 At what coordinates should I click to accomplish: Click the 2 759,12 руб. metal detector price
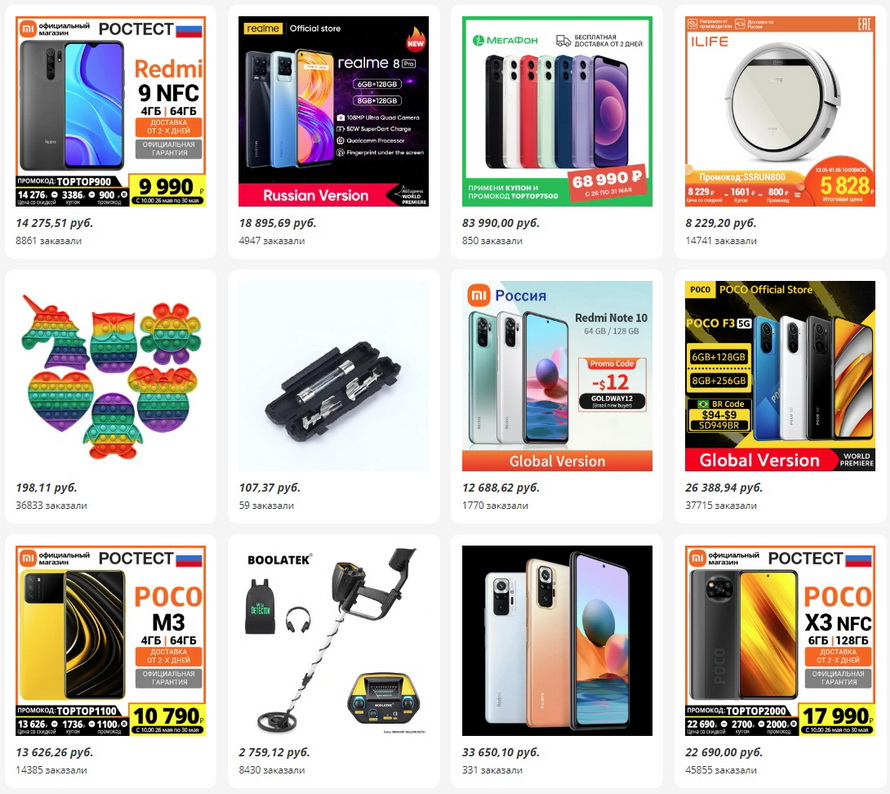(274, 752)
